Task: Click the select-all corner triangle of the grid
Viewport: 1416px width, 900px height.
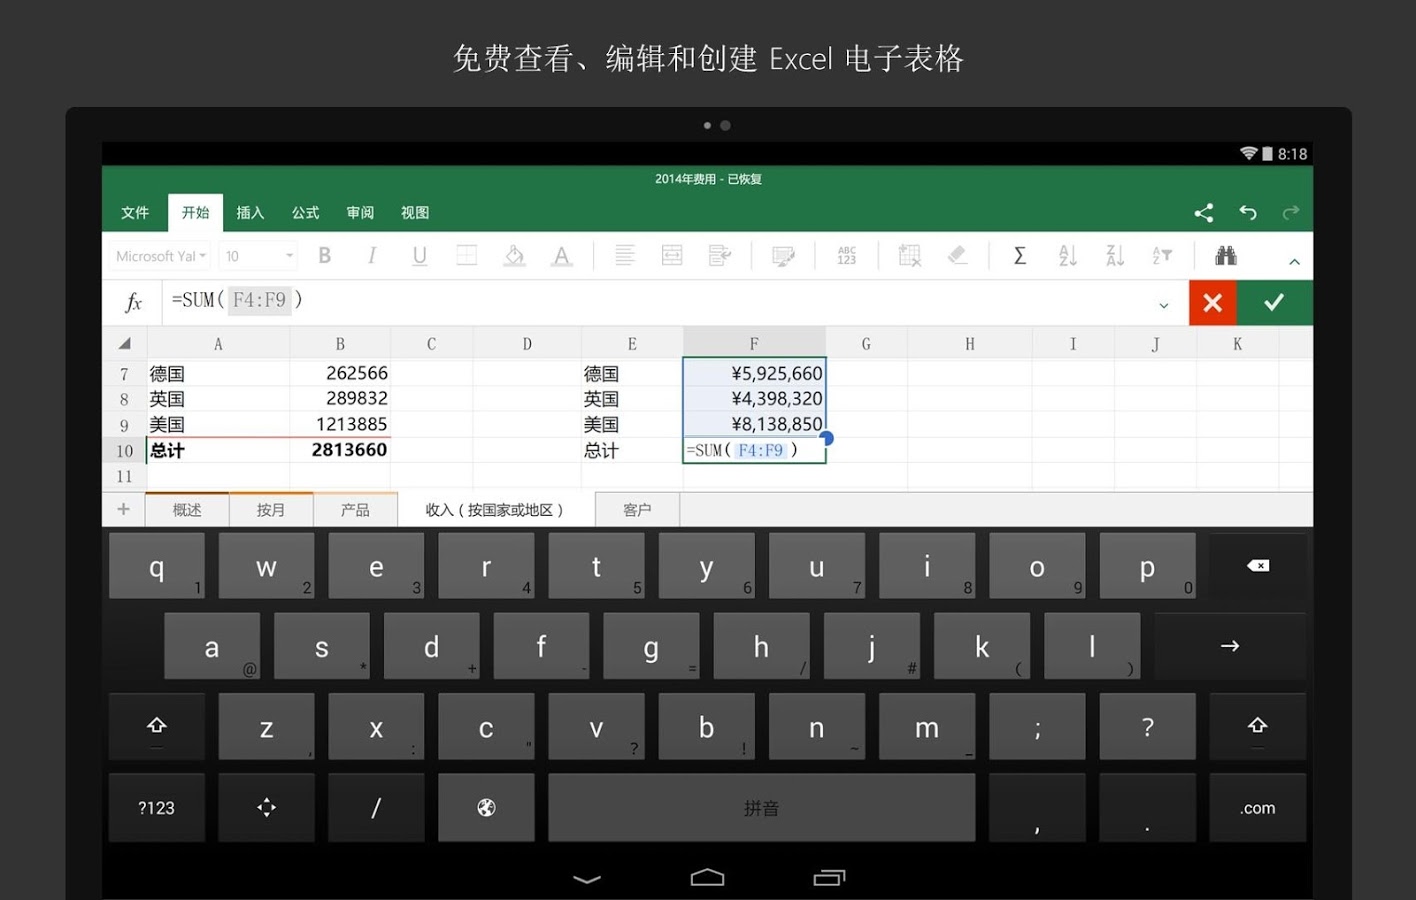Action: click(x=125, y=343)
